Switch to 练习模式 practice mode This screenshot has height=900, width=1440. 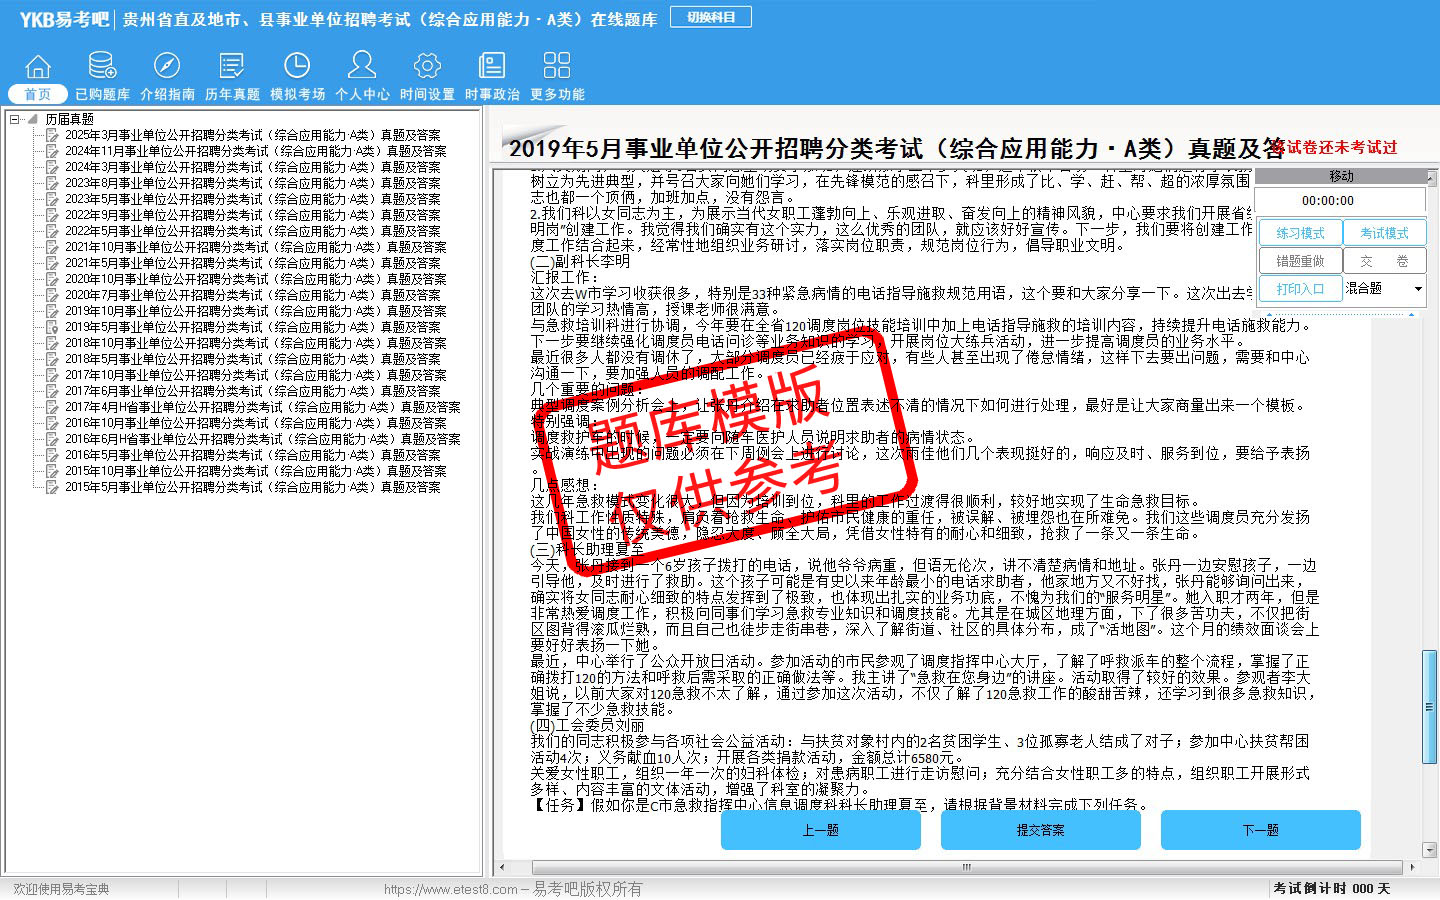(x=1300, y=233)
